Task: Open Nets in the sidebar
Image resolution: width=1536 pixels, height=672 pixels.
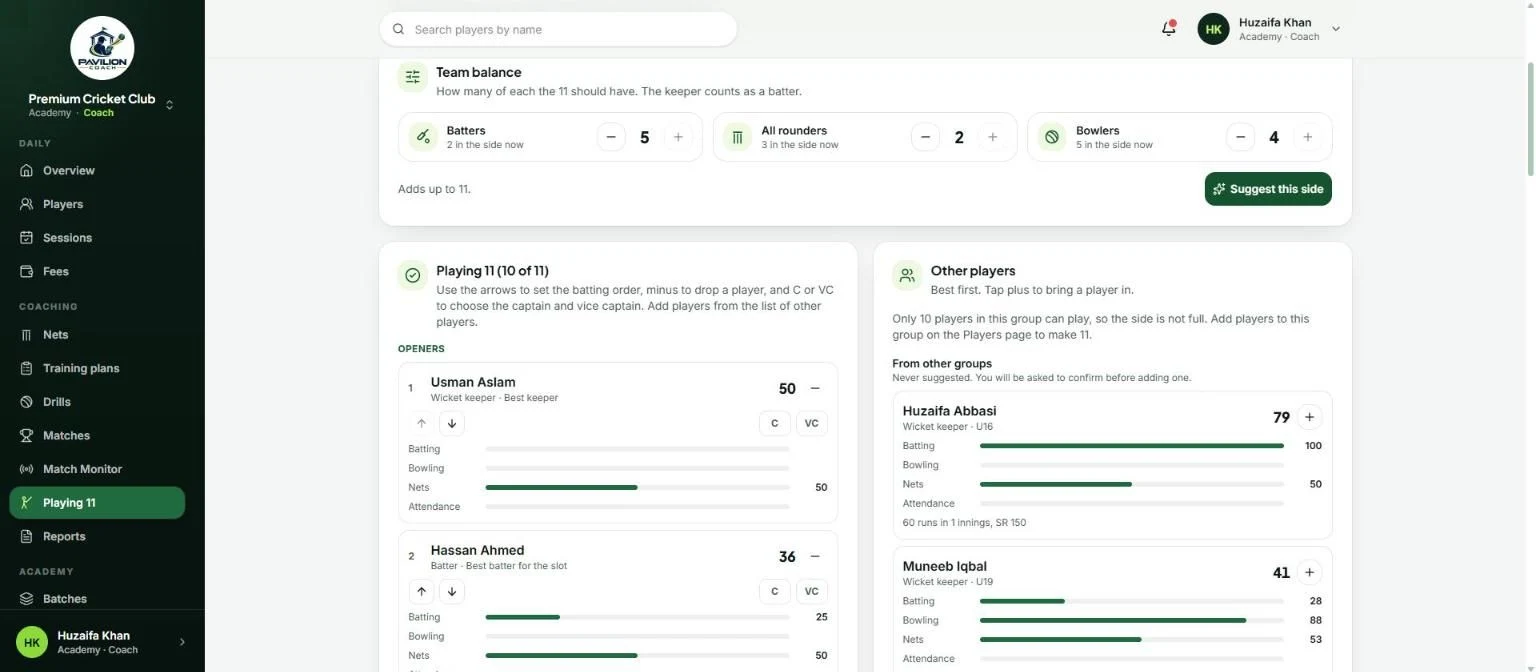Action: (x=97, y=335)
